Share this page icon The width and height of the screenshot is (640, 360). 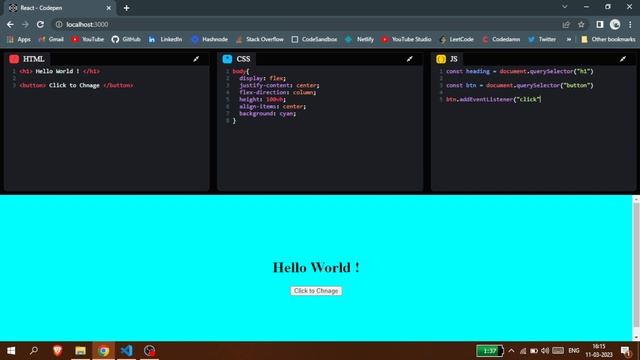point(566,24)
